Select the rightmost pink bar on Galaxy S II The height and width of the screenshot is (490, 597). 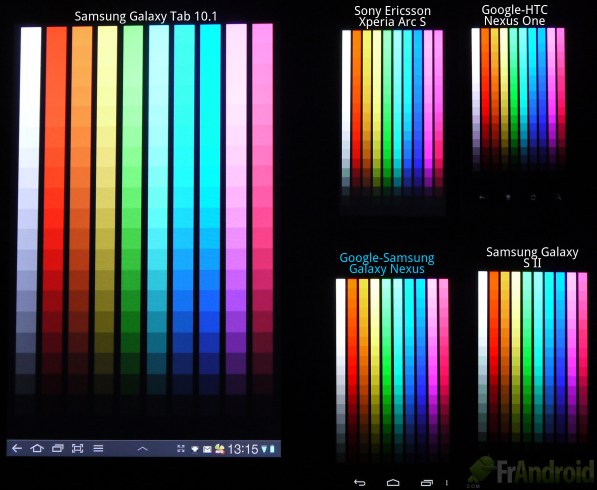tap(583, 358)
